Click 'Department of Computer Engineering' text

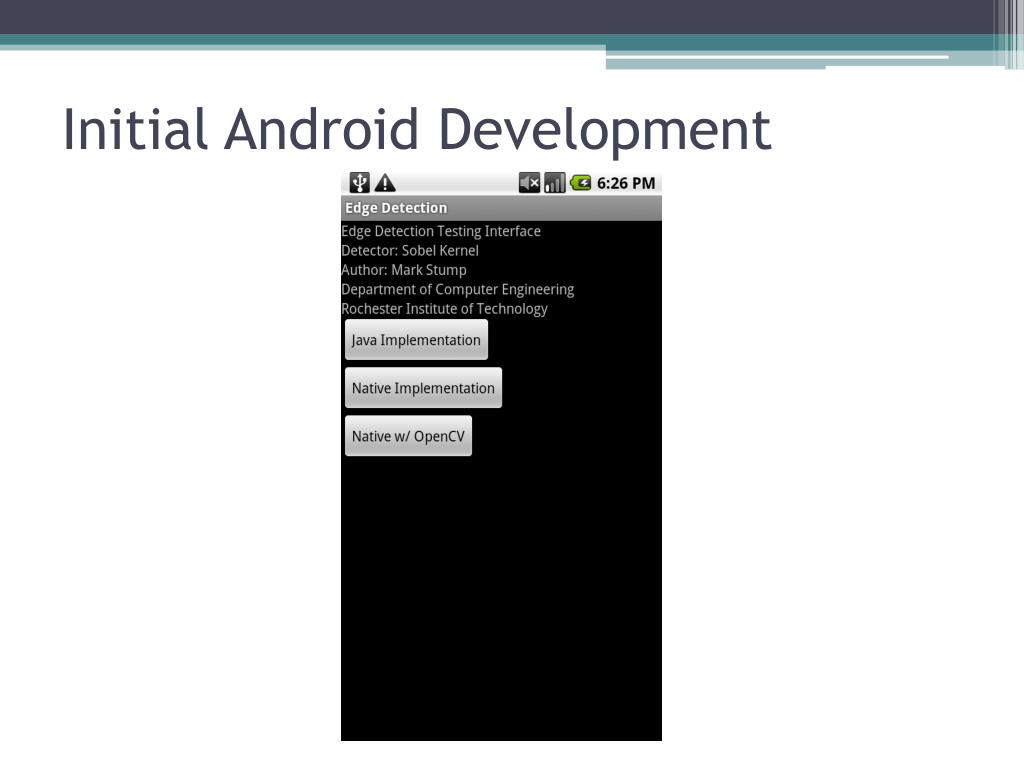click(458, 289)
